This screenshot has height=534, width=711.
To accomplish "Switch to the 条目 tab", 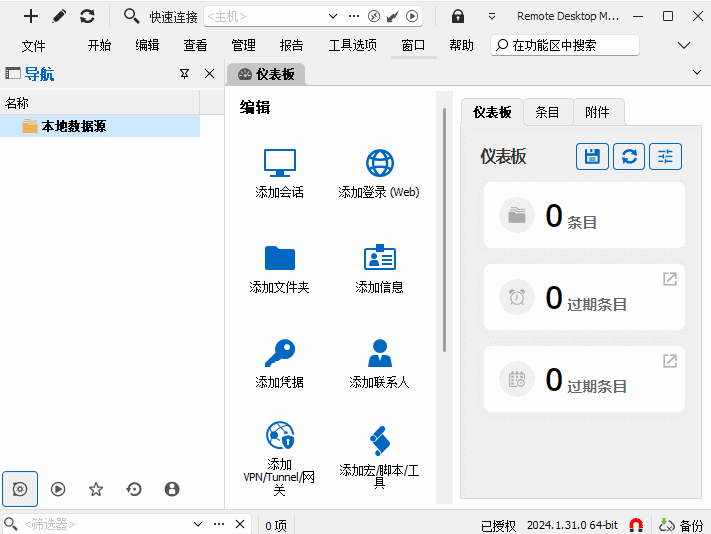I will click(547, 112).
